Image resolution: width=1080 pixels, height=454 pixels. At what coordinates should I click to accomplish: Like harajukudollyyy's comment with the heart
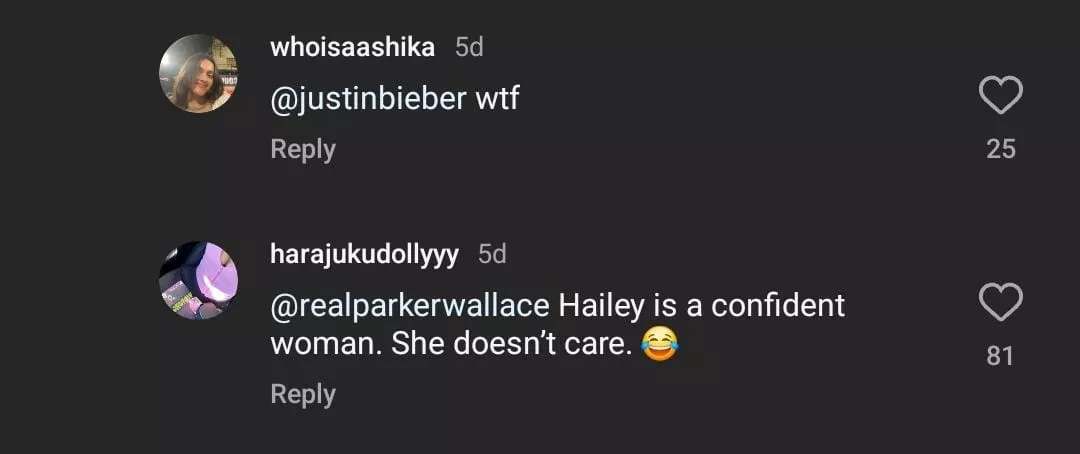coord(1000,303)
